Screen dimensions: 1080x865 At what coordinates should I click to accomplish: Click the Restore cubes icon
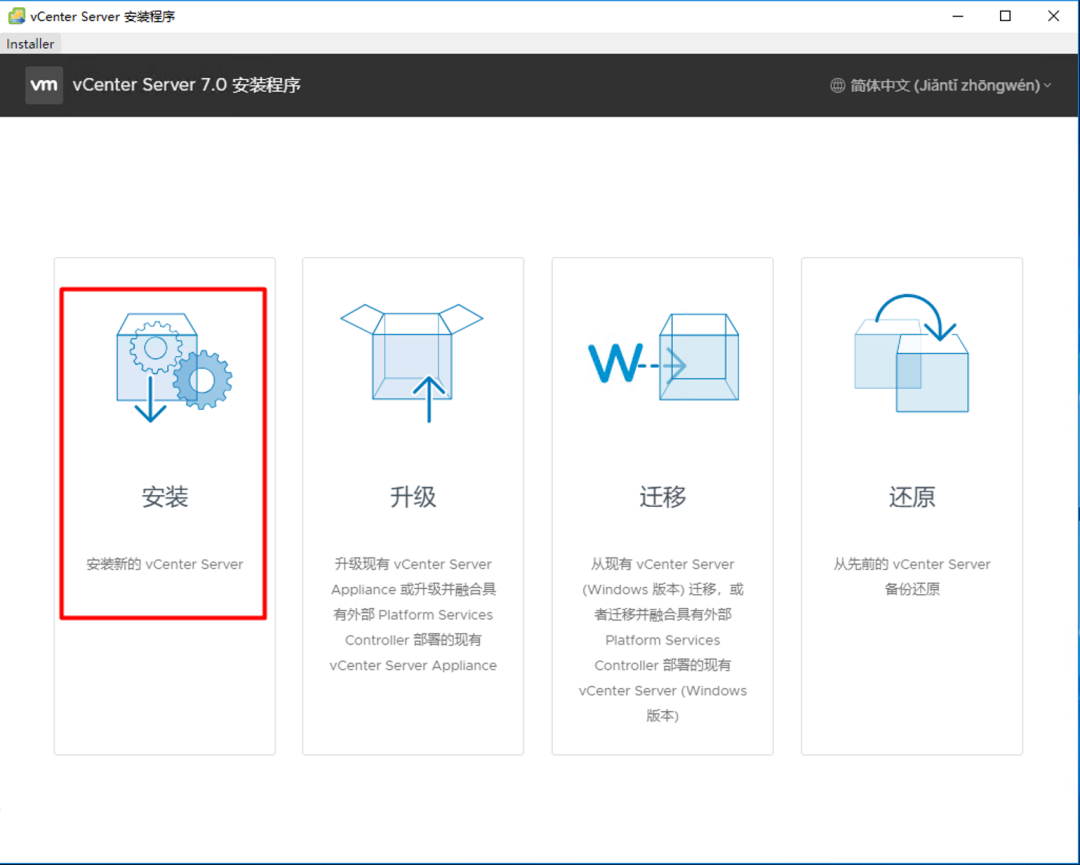tap(911, 353)
